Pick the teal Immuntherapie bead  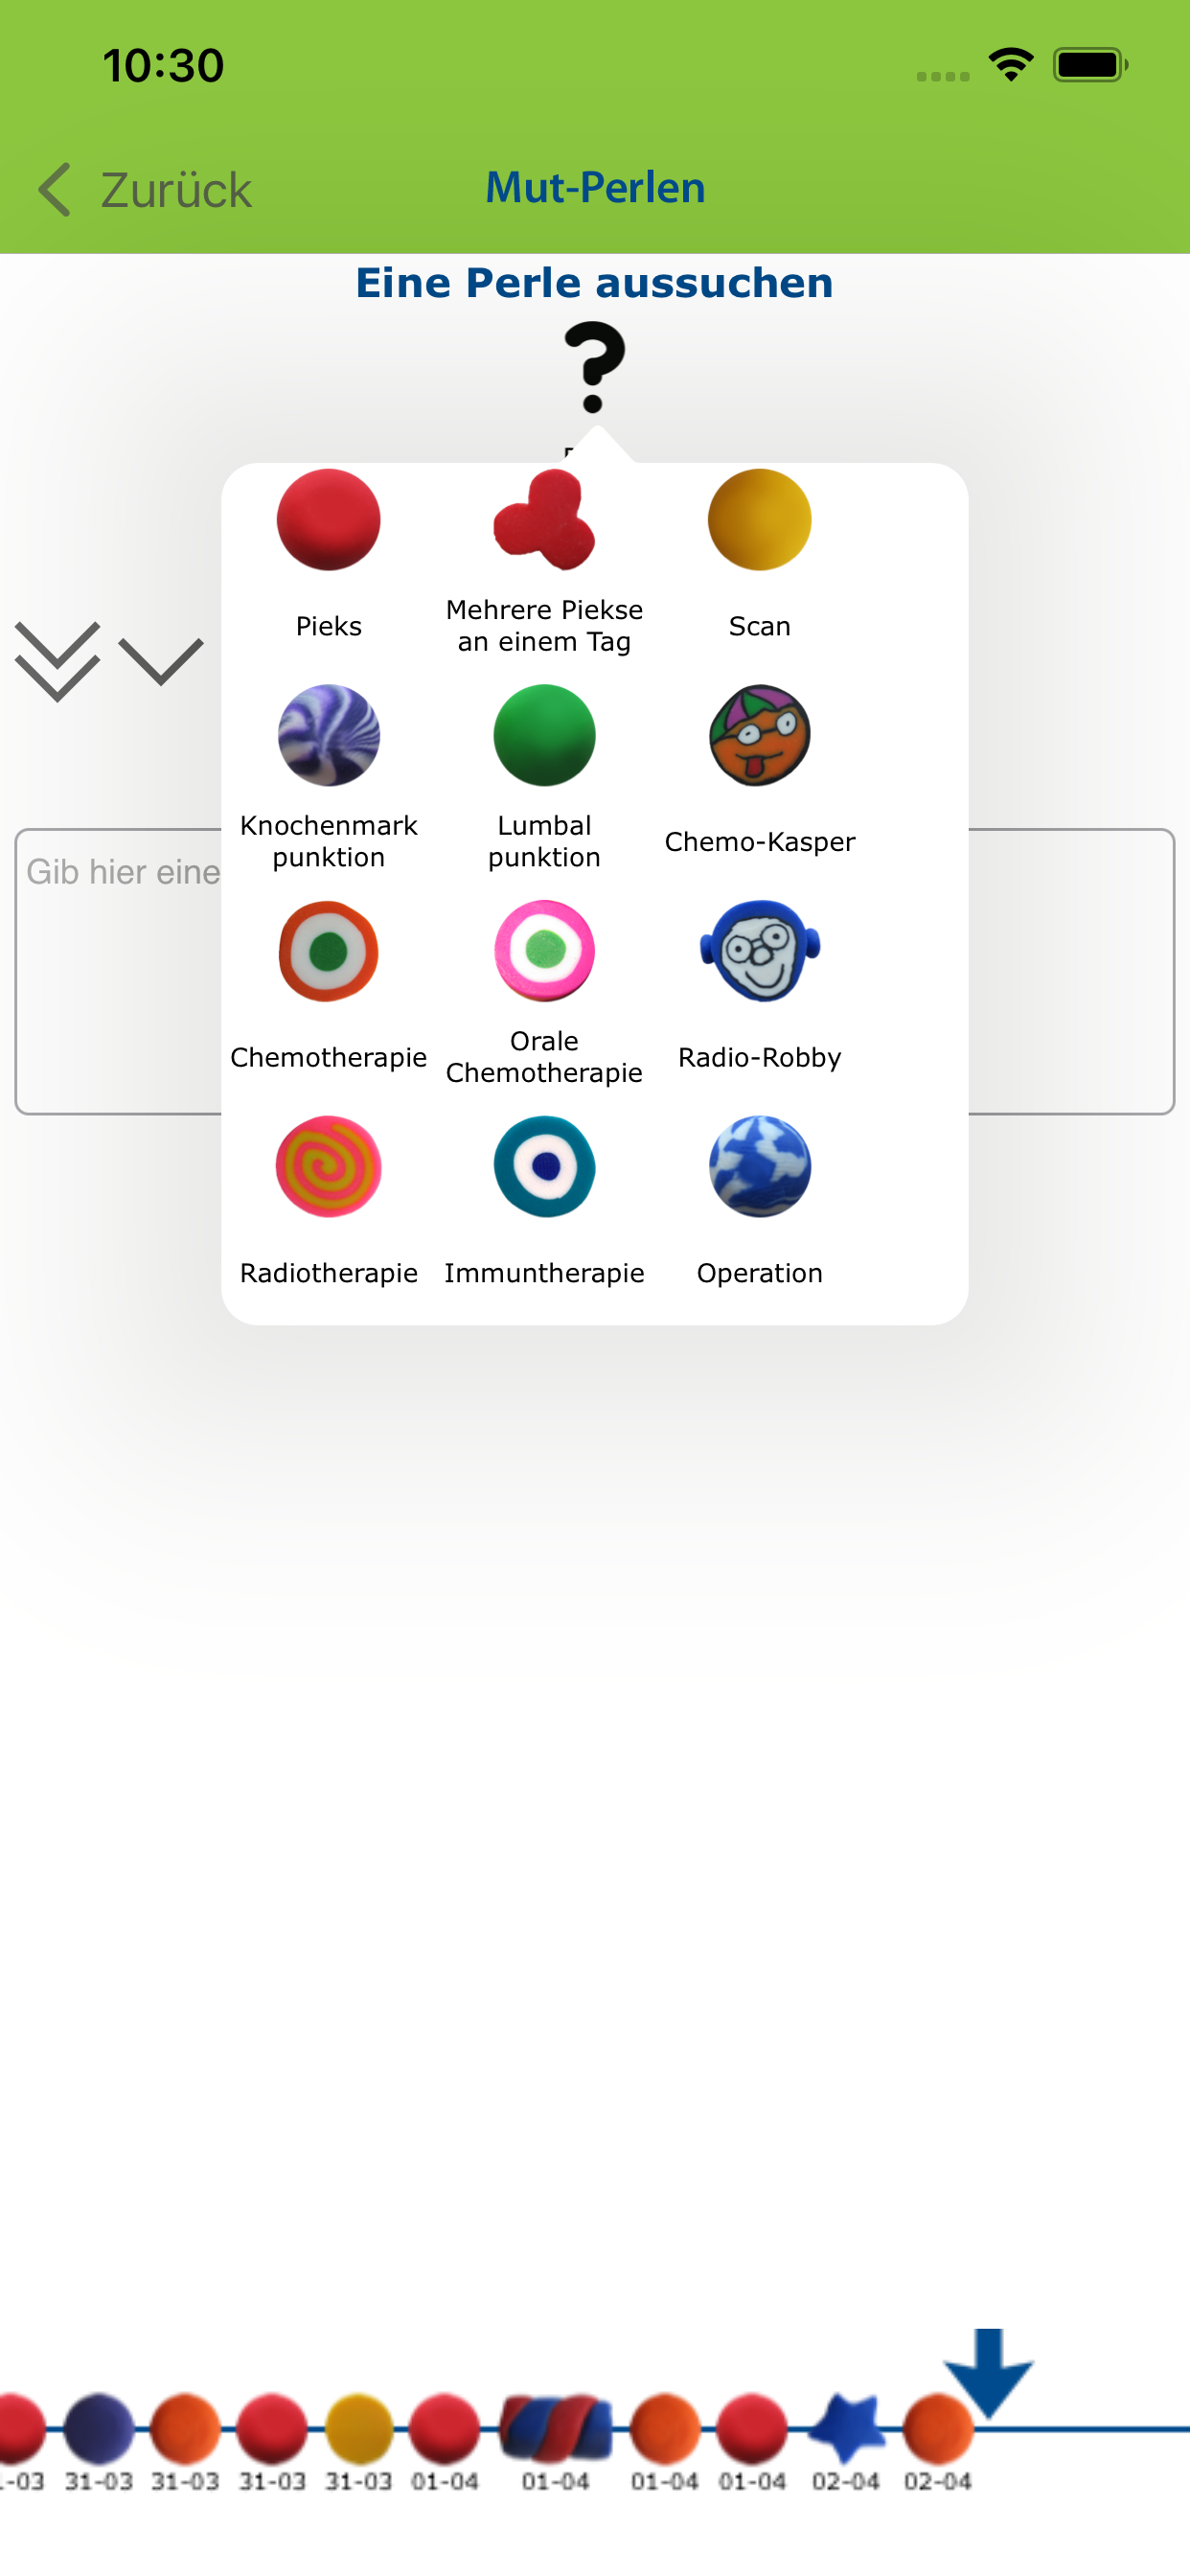click(x=544, y=1166)
